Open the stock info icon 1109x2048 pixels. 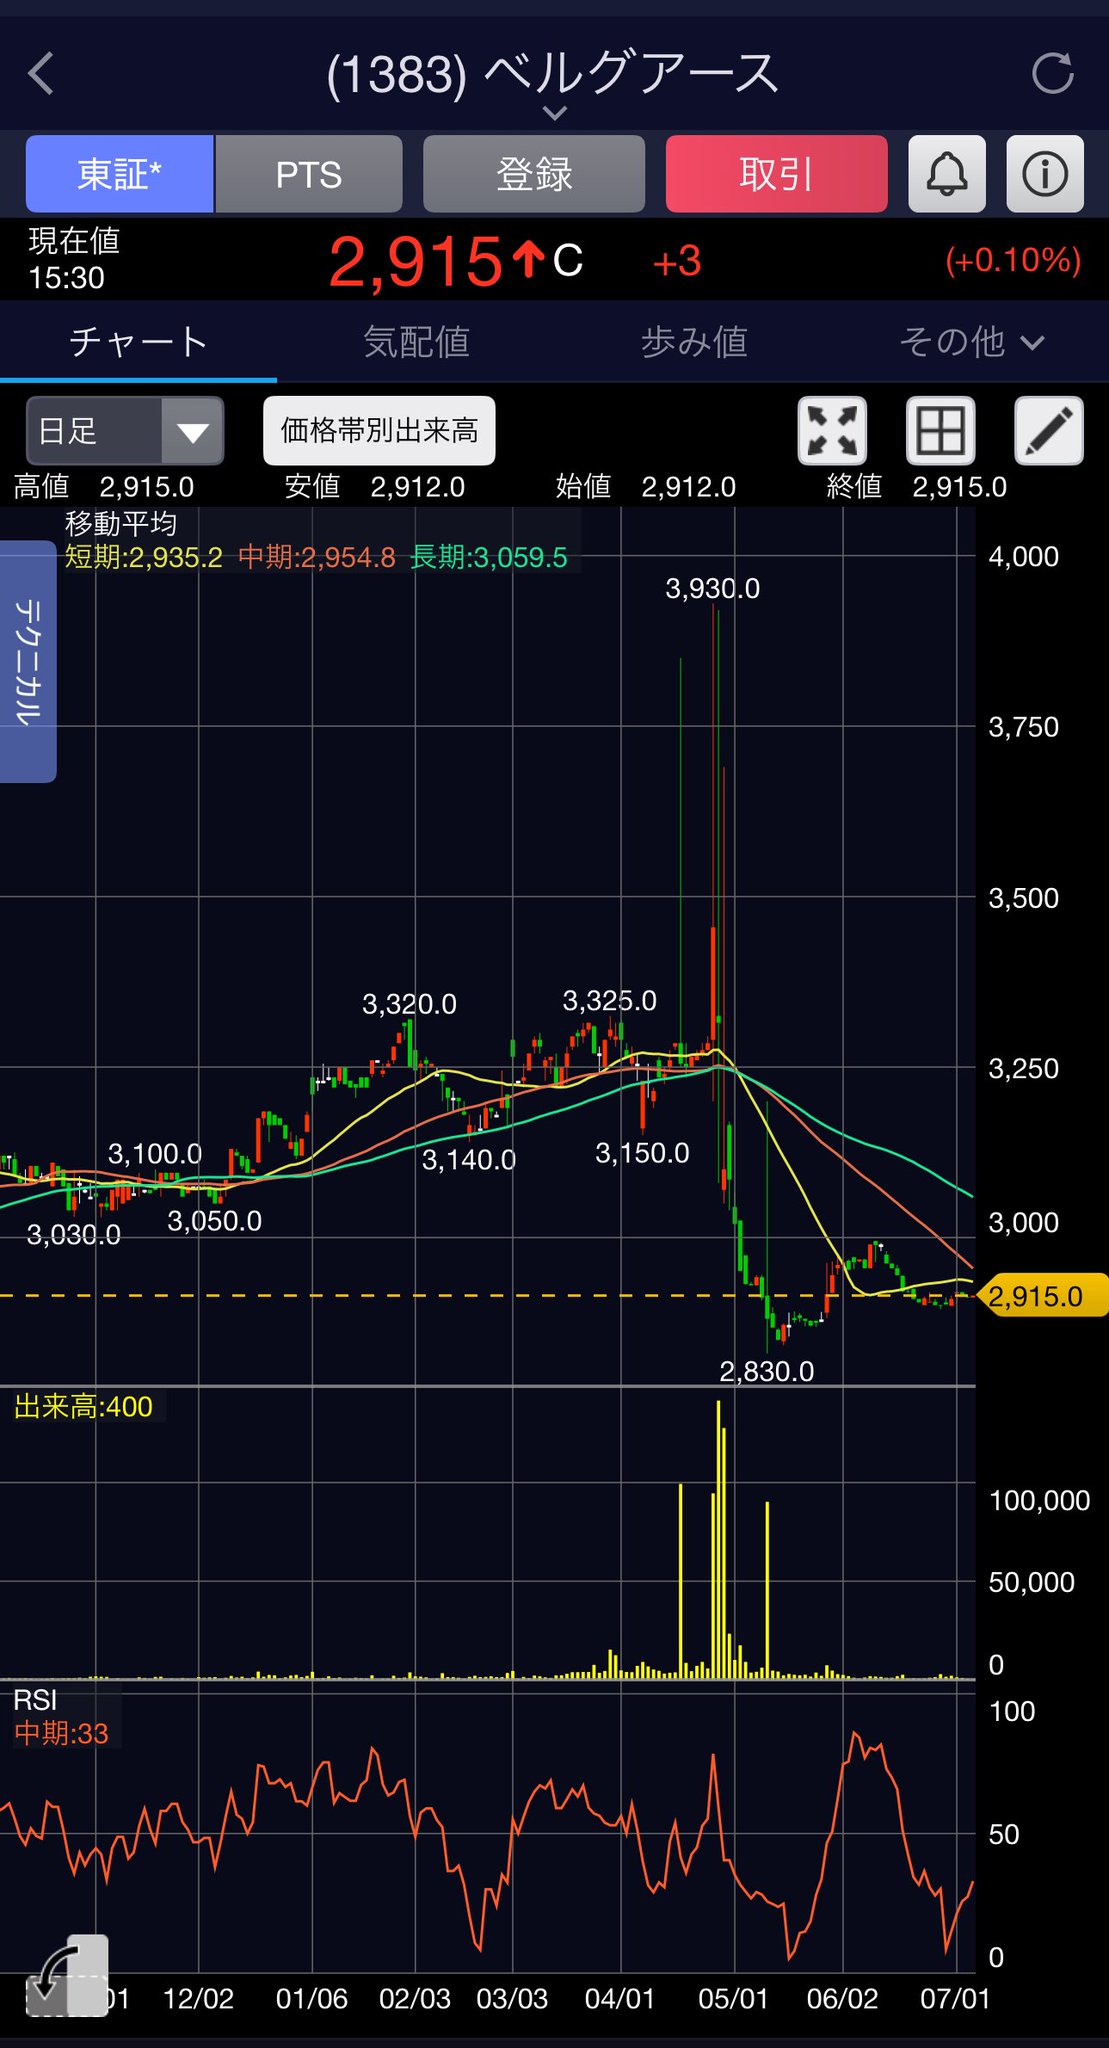1045,174
